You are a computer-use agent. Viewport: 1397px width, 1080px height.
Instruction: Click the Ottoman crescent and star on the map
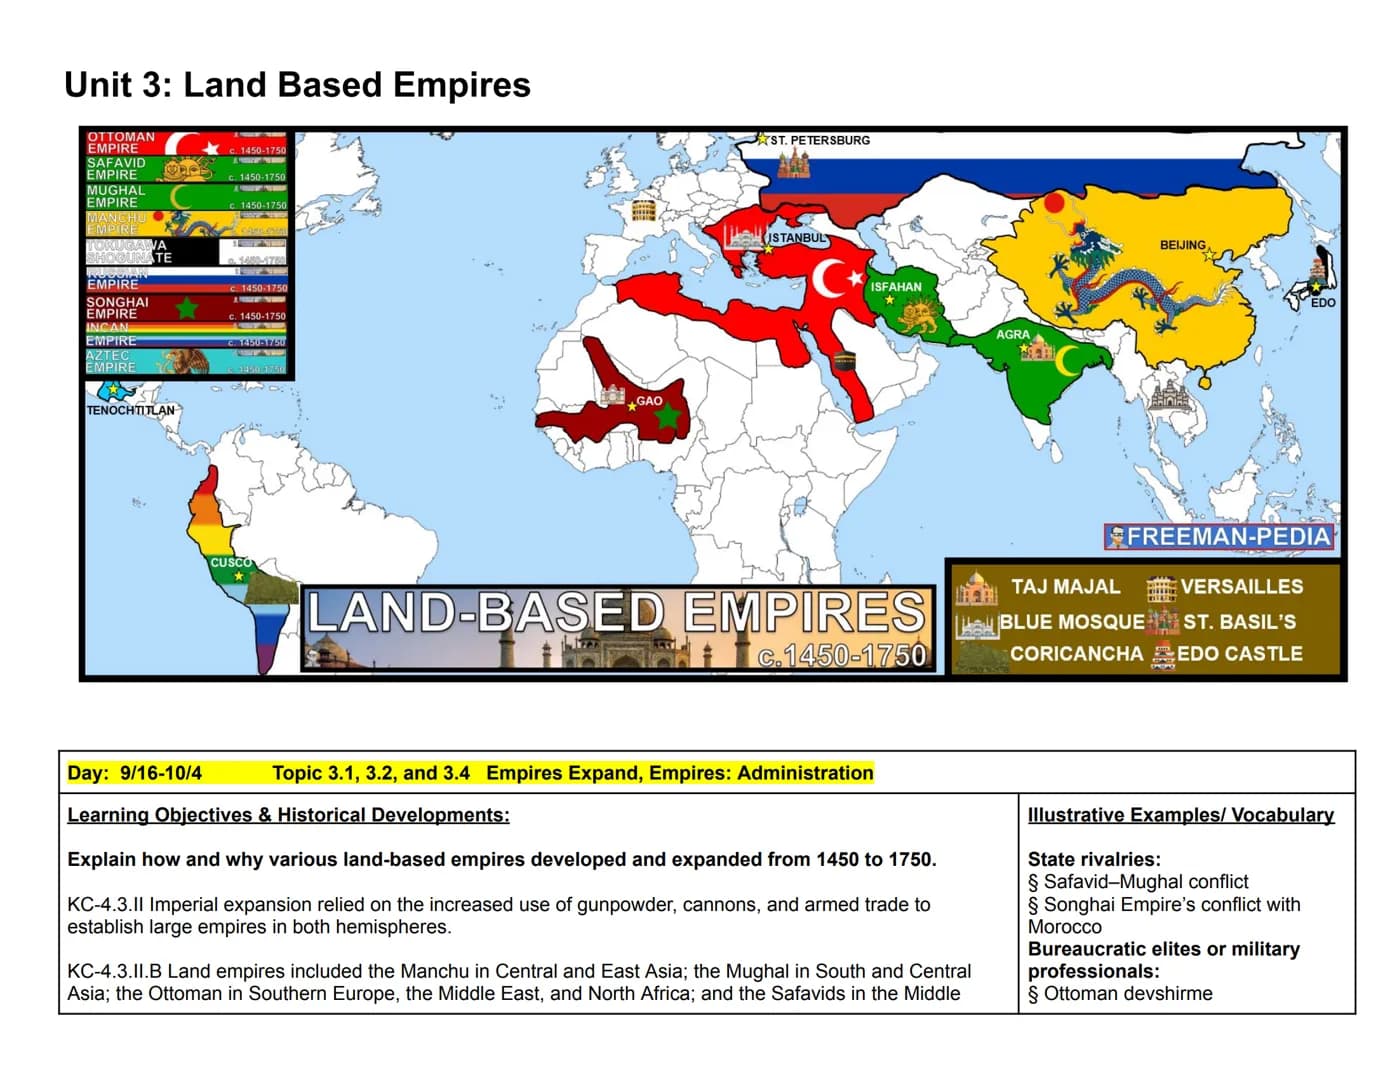click(837, 279)
